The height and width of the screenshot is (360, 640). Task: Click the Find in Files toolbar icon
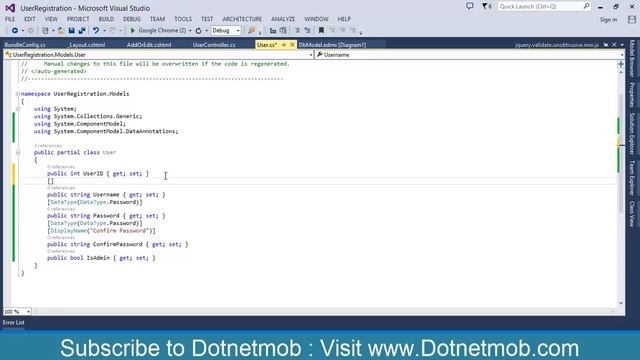252,31
